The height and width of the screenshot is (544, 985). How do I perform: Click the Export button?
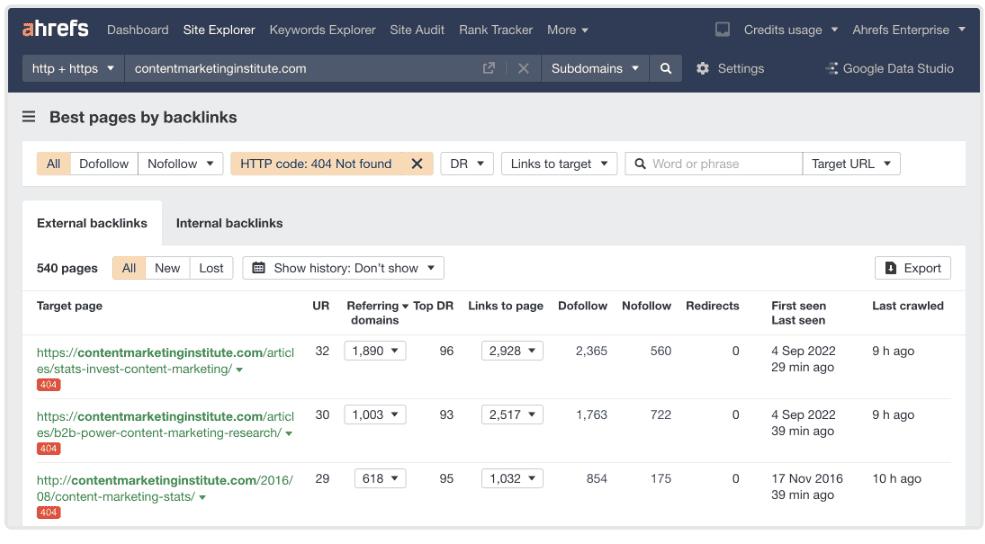[913, 268]
